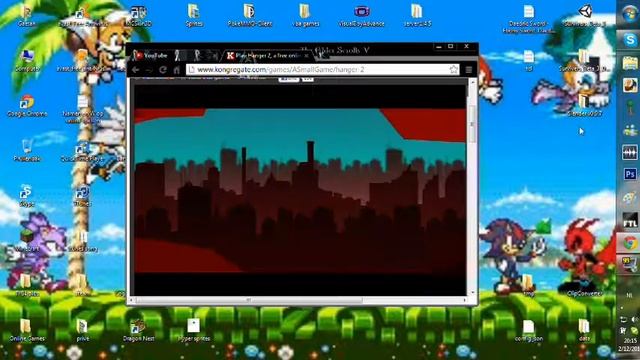Open the VisualBoyAdvance desktop icon
The height and width of the screenshot is (360, 640).
click(362, 16)
